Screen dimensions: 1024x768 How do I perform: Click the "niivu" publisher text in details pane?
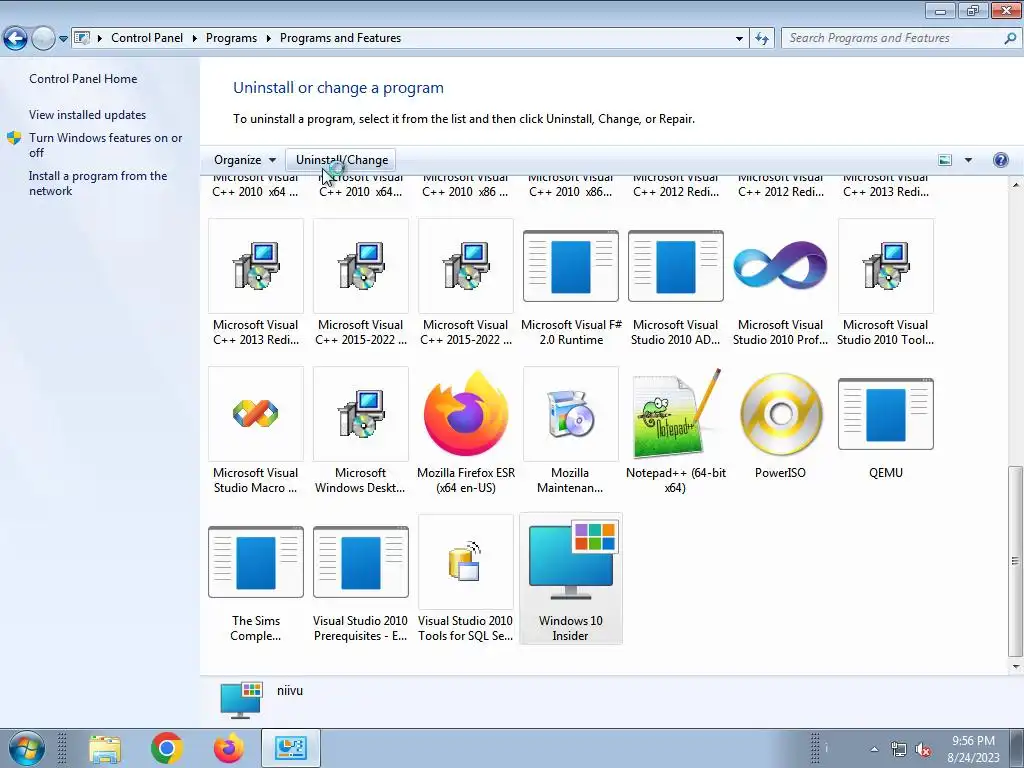290,690
